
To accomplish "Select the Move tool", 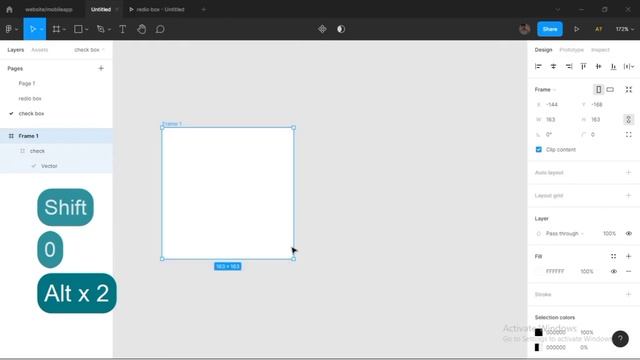I will pos(33,29).
